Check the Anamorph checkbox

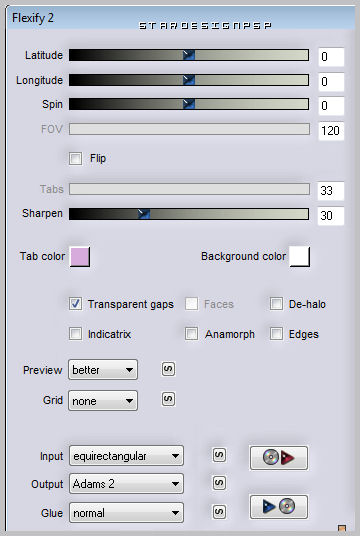tap(191, 334)
